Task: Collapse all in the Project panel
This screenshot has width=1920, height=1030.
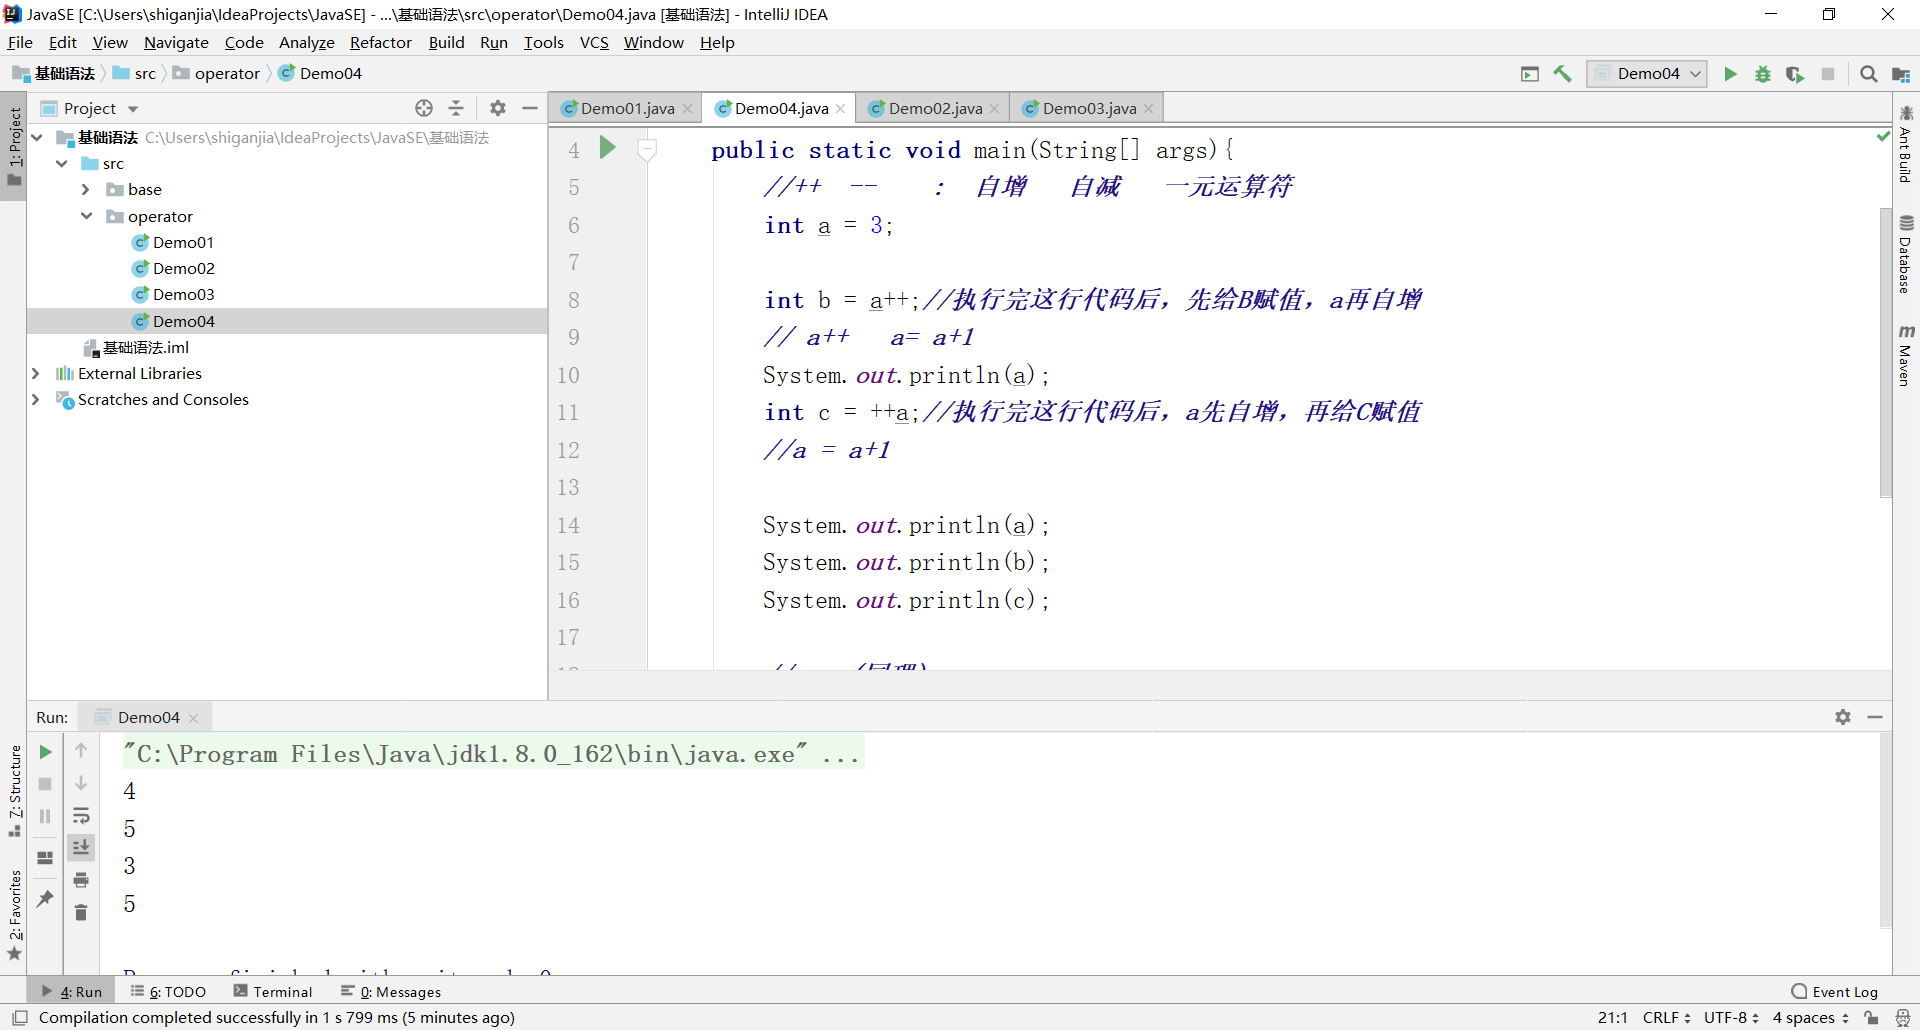Action: tap(456, 108)
